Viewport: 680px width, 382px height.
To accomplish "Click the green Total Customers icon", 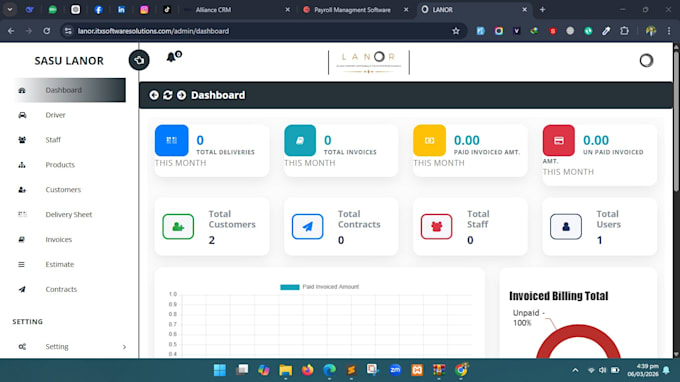I will 178,226.
